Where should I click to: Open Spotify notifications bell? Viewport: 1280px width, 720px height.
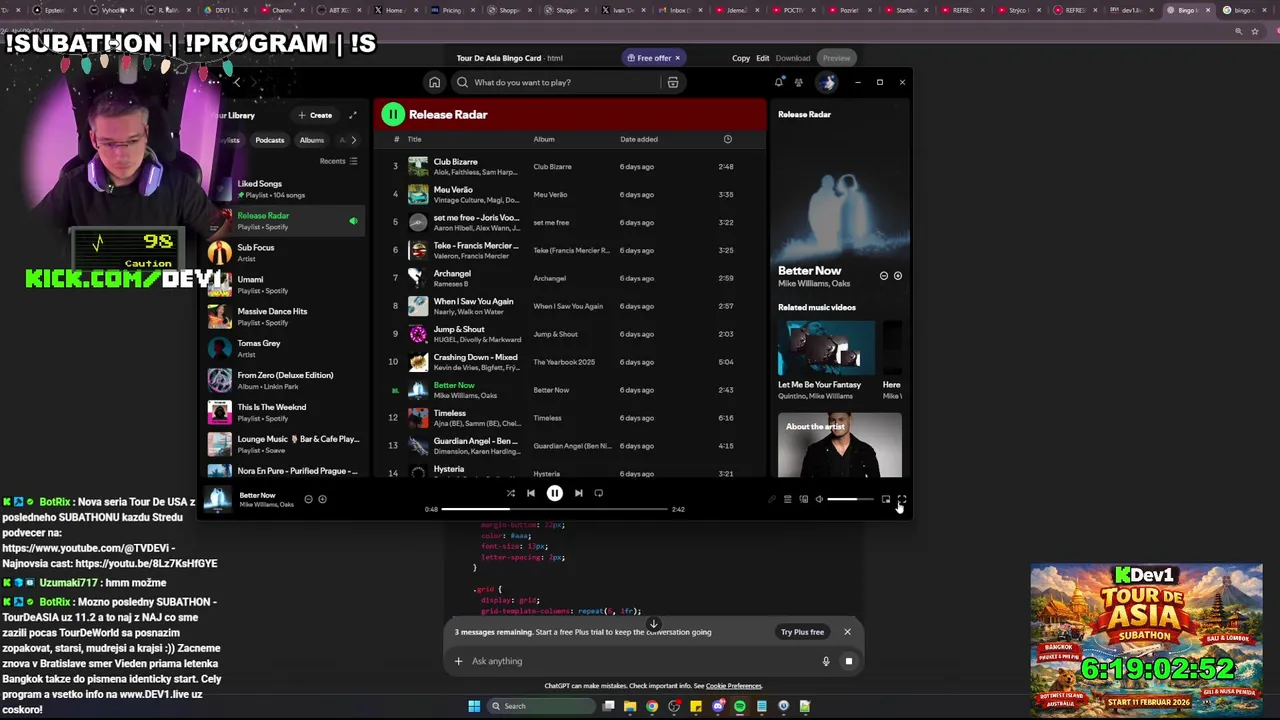pyautogui.click(x=779, y=82)
